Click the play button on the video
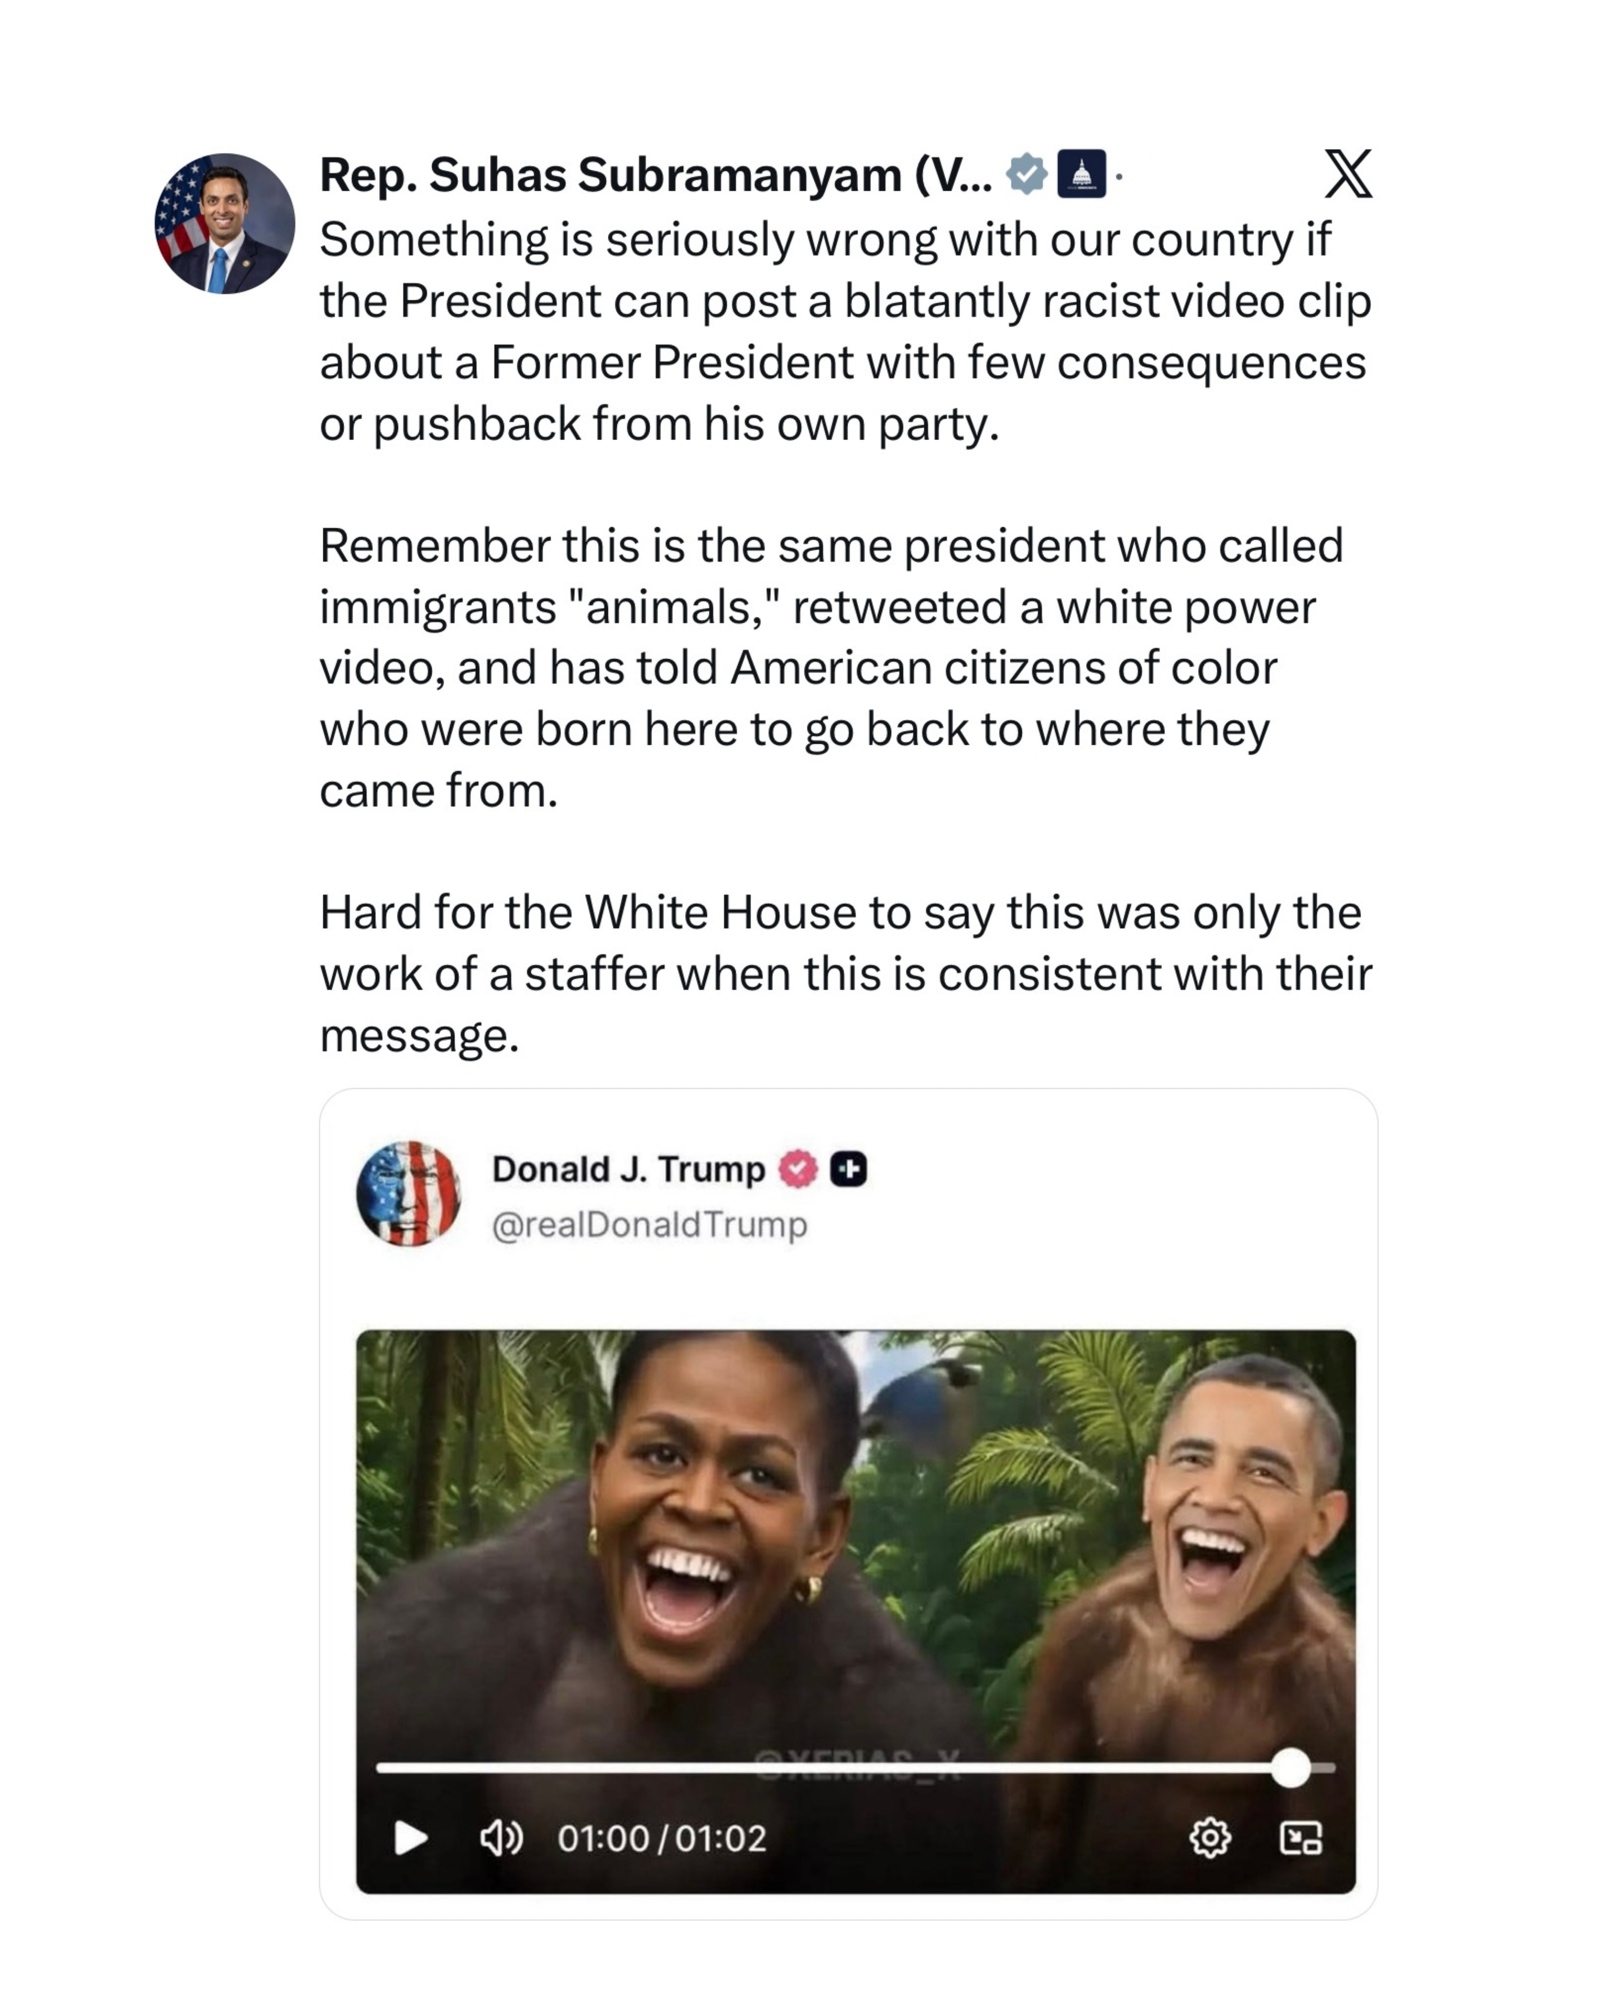 click(x=410, y=1838)
